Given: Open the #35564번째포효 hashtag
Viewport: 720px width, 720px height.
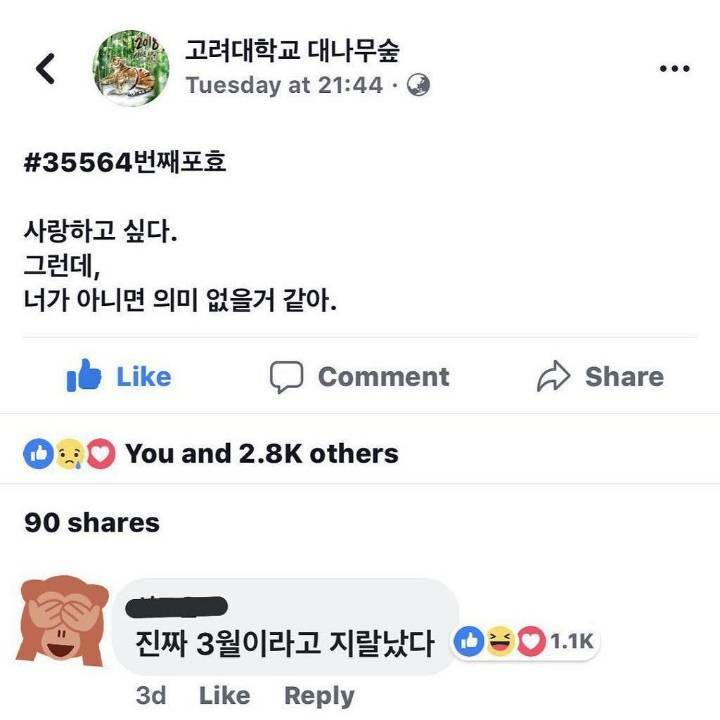Looking at the screenshot, I should click(125, 162).
